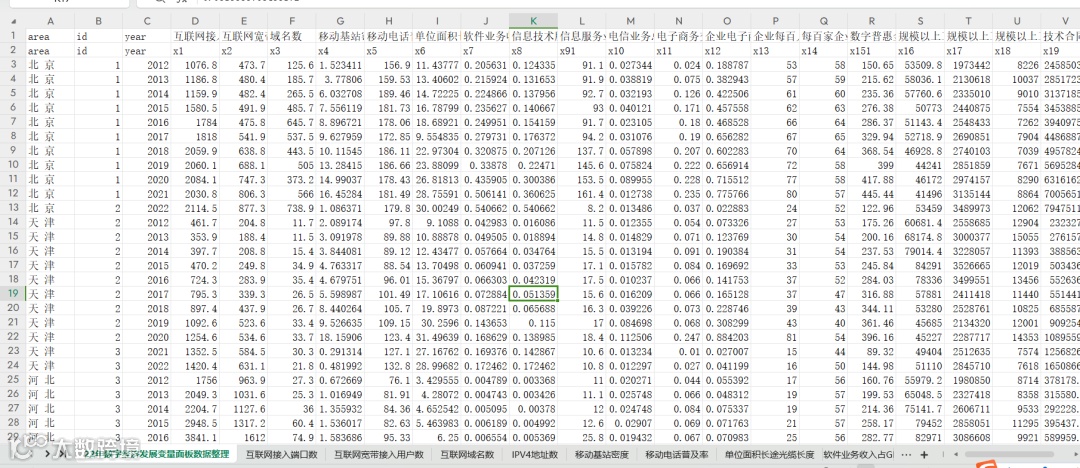Select column R header
This screenshot has height=468, width=1080.
pos(872,21)
